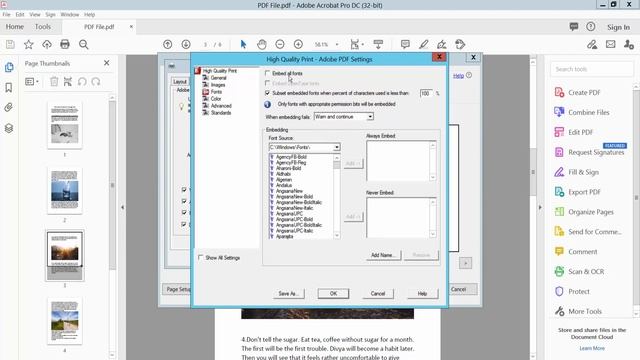Toggle Subset embedded fonts checkbox

click(268, 93)
